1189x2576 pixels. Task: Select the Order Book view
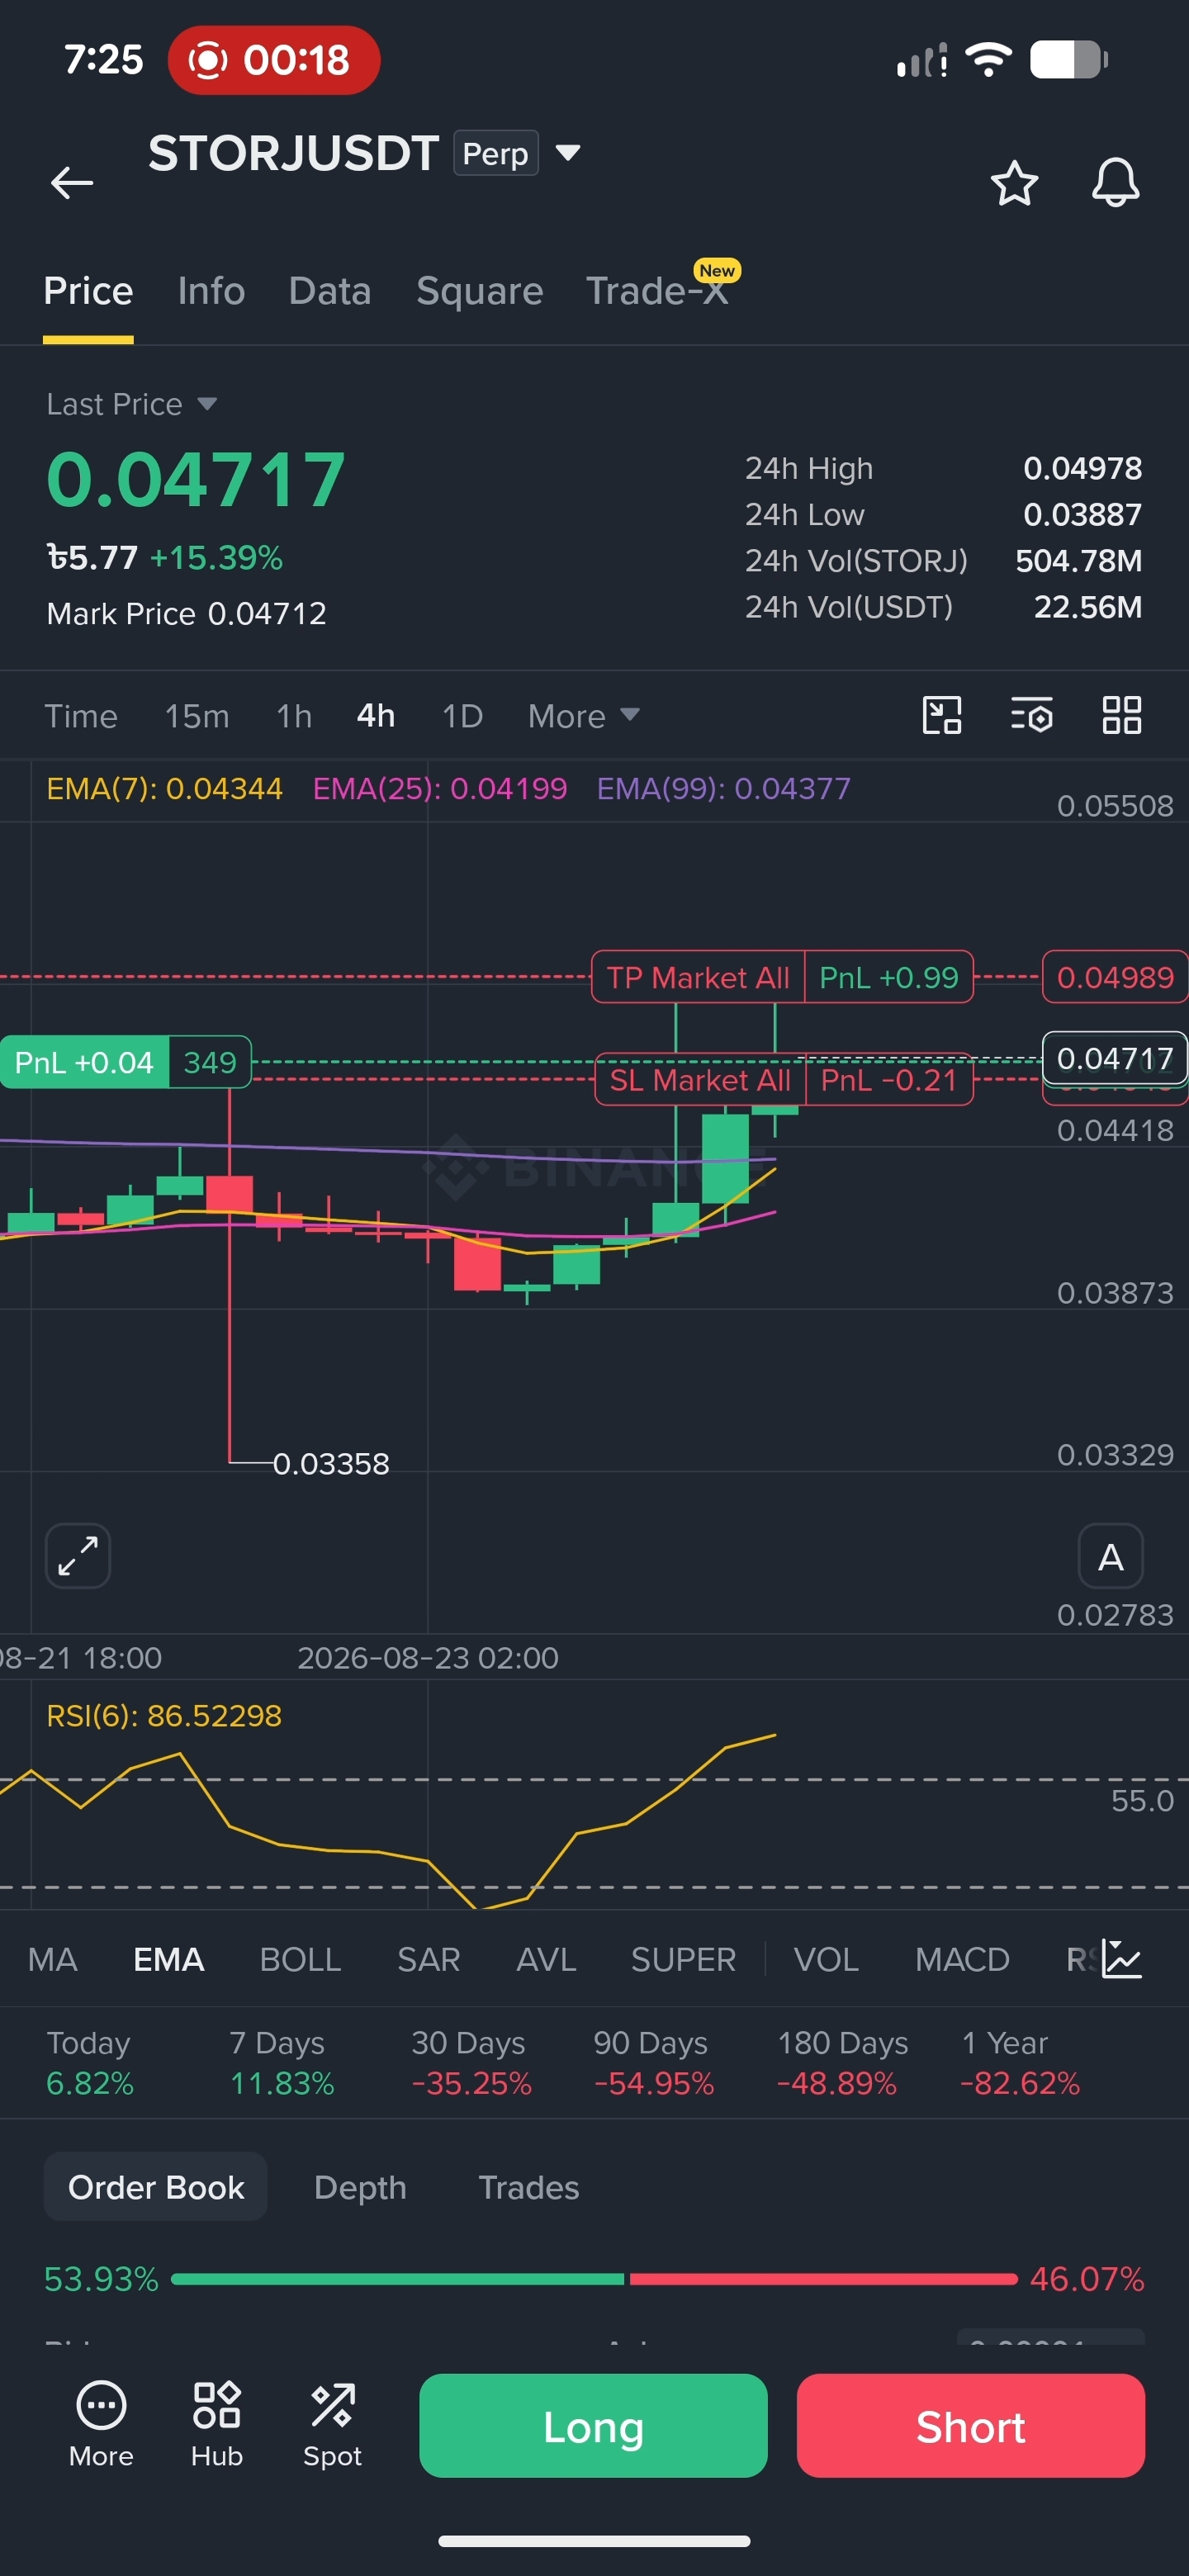[156, 2187]
